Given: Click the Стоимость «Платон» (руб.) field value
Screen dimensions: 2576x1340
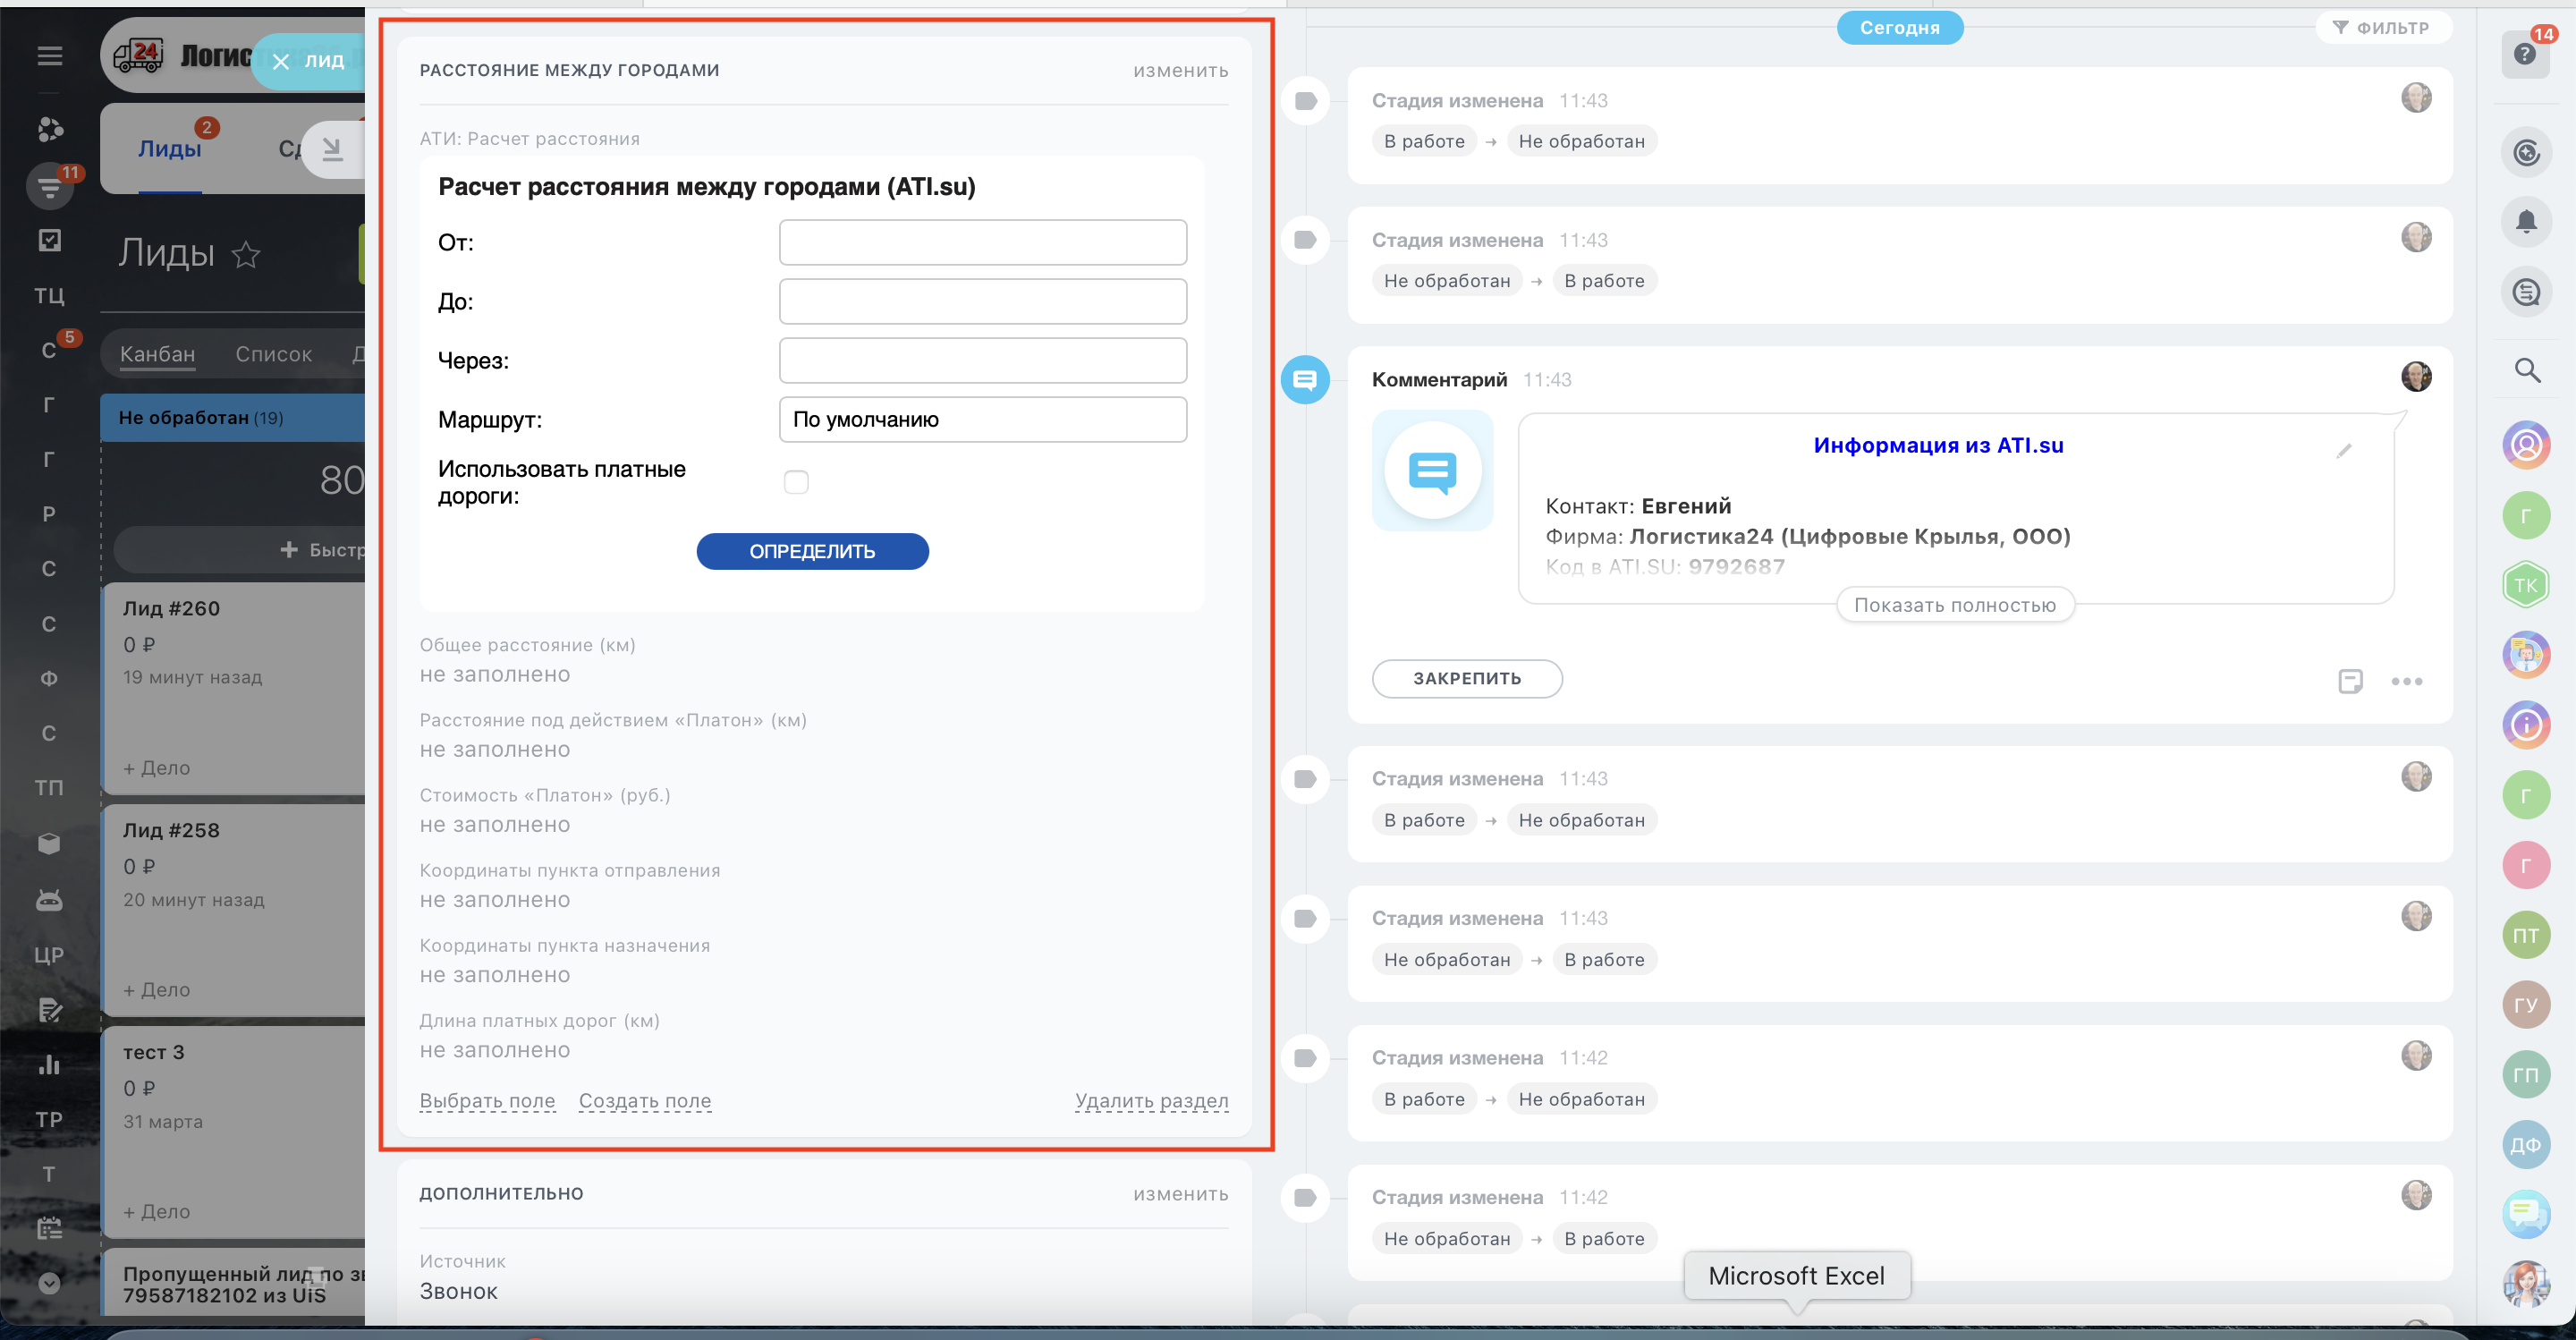Looking at the screenshot, I should coord(495,825).
